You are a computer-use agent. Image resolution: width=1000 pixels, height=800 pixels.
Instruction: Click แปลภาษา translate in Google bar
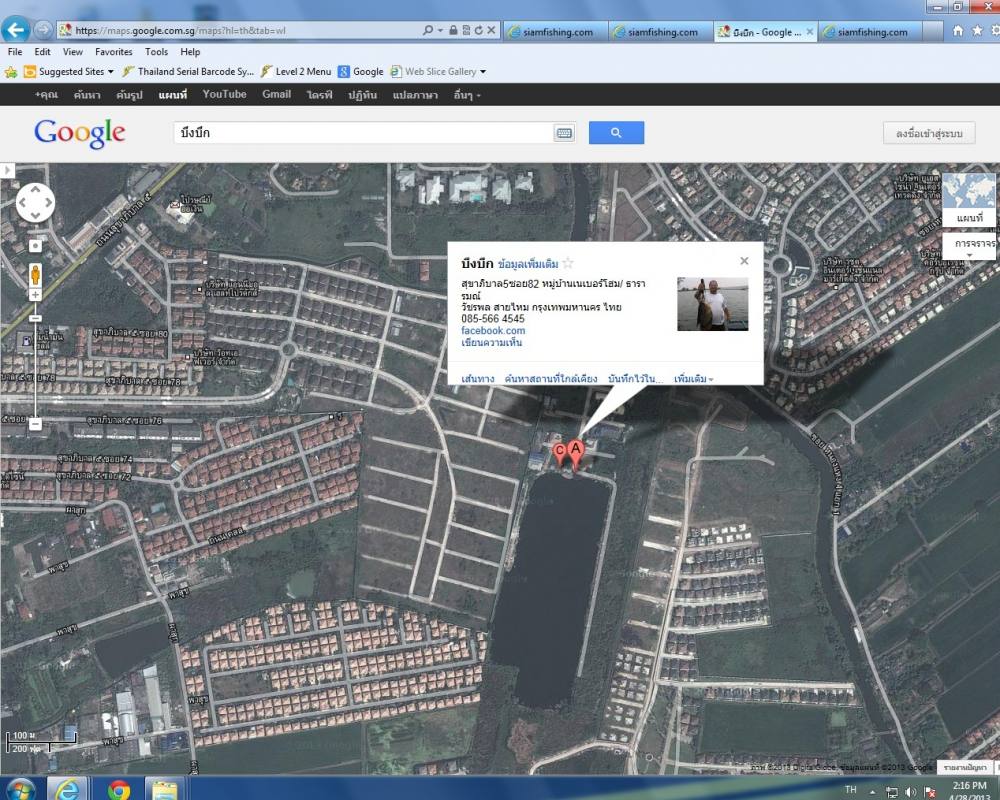coord(415,95)
